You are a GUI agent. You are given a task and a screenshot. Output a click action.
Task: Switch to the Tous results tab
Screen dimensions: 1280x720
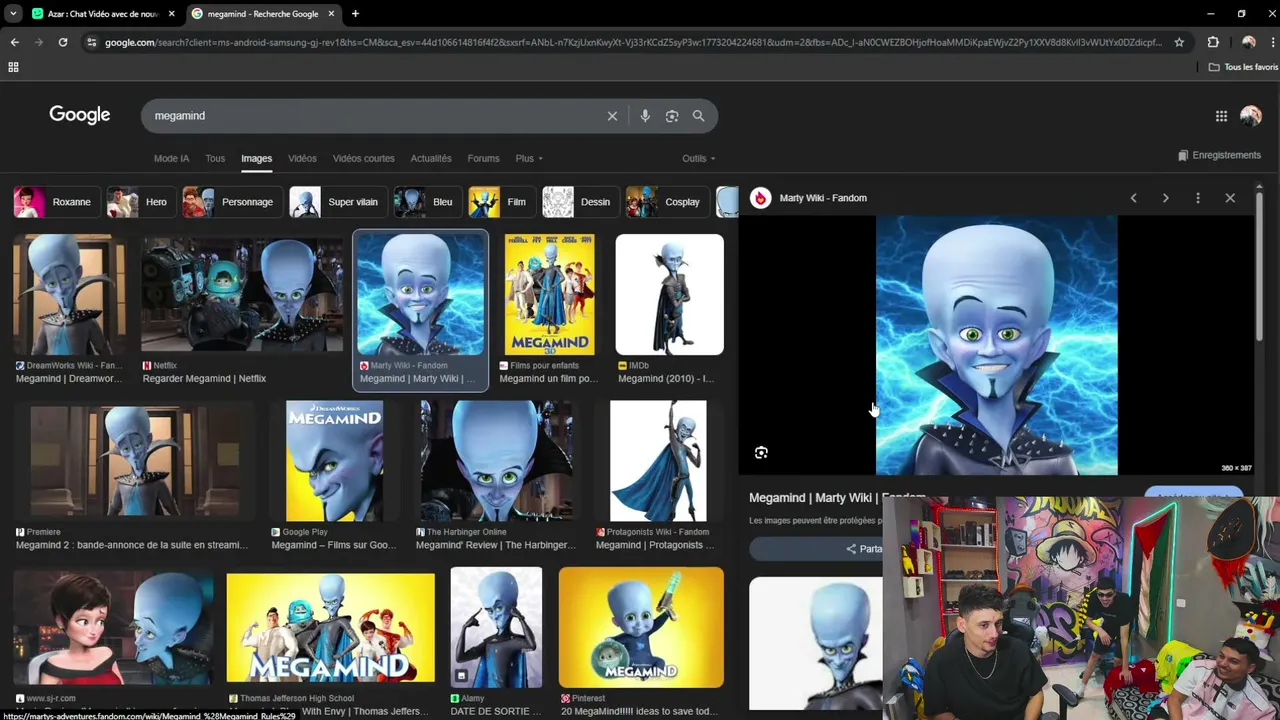click(x=215, y=158)
